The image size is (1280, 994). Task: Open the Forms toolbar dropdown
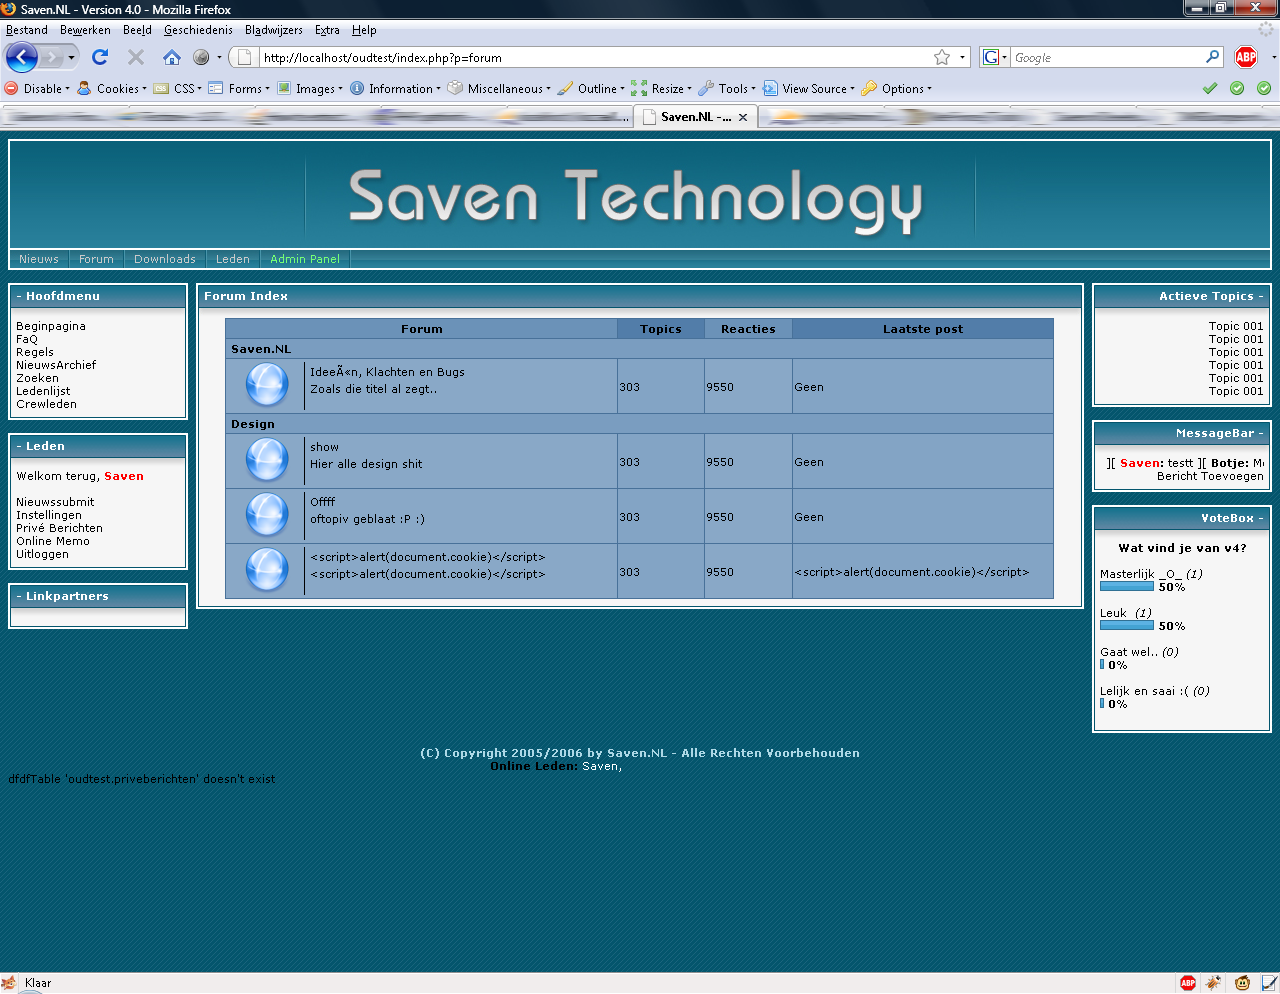239,88
